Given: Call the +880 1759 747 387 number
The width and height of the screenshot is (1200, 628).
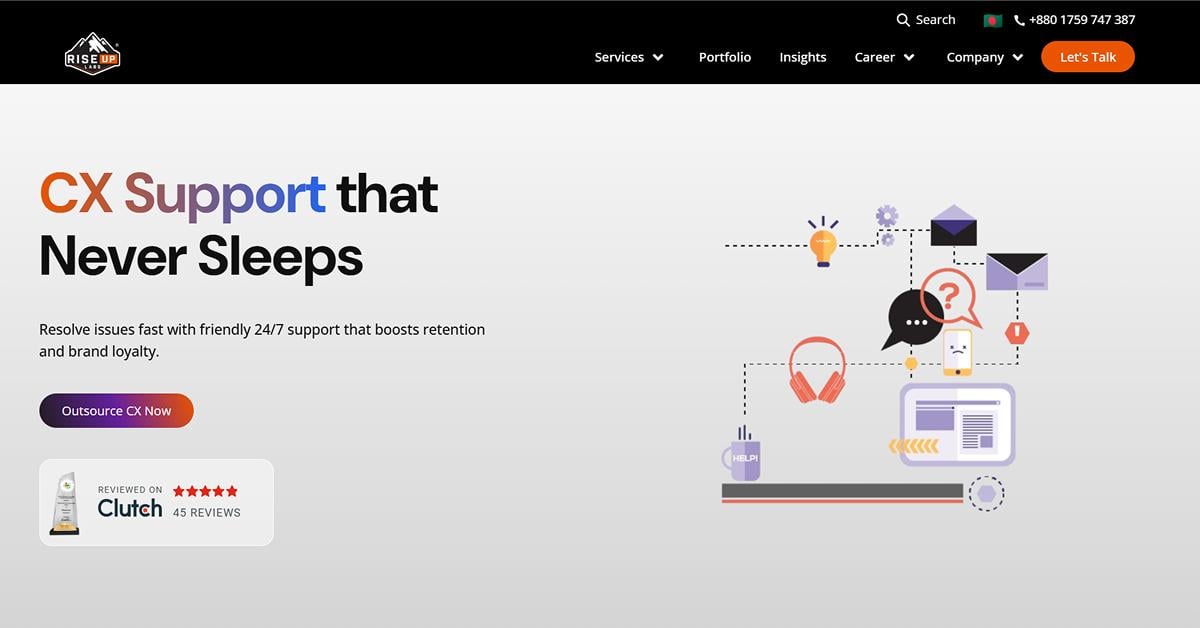Looking at the screenshot, I should tap(1082, 20).
